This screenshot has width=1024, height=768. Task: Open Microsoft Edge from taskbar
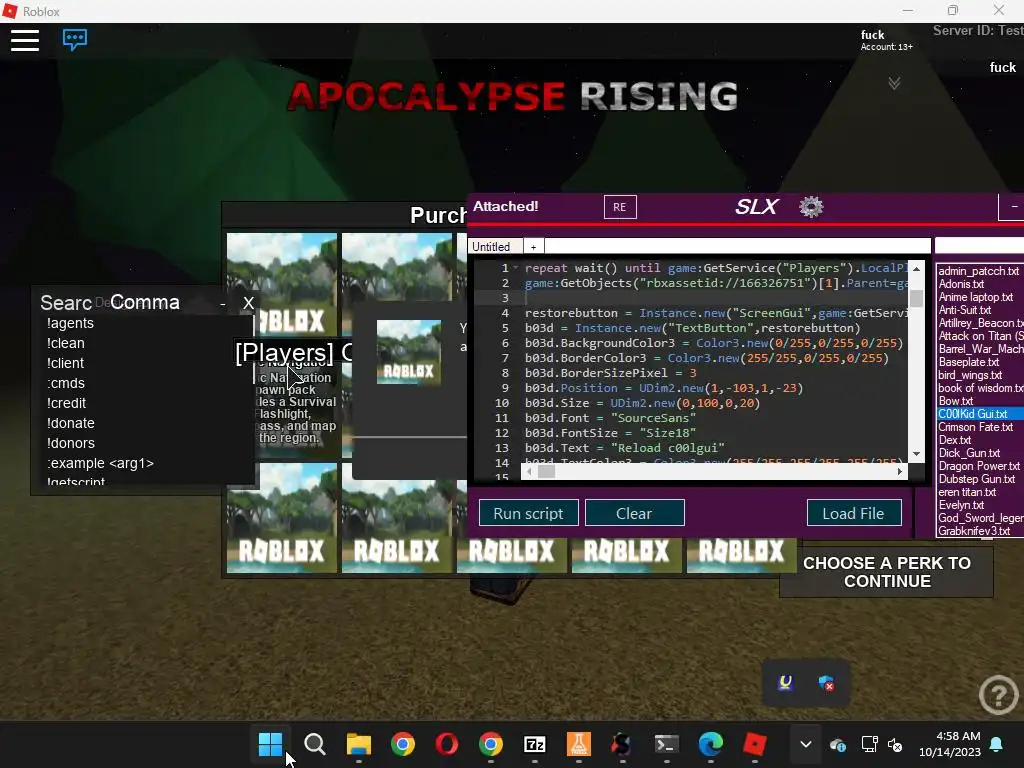(x=711, y=744)
